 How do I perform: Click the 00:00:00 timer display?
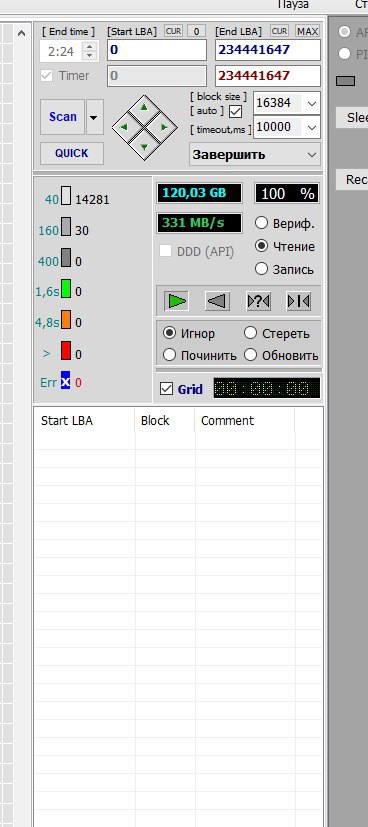[x=266, y=389]
